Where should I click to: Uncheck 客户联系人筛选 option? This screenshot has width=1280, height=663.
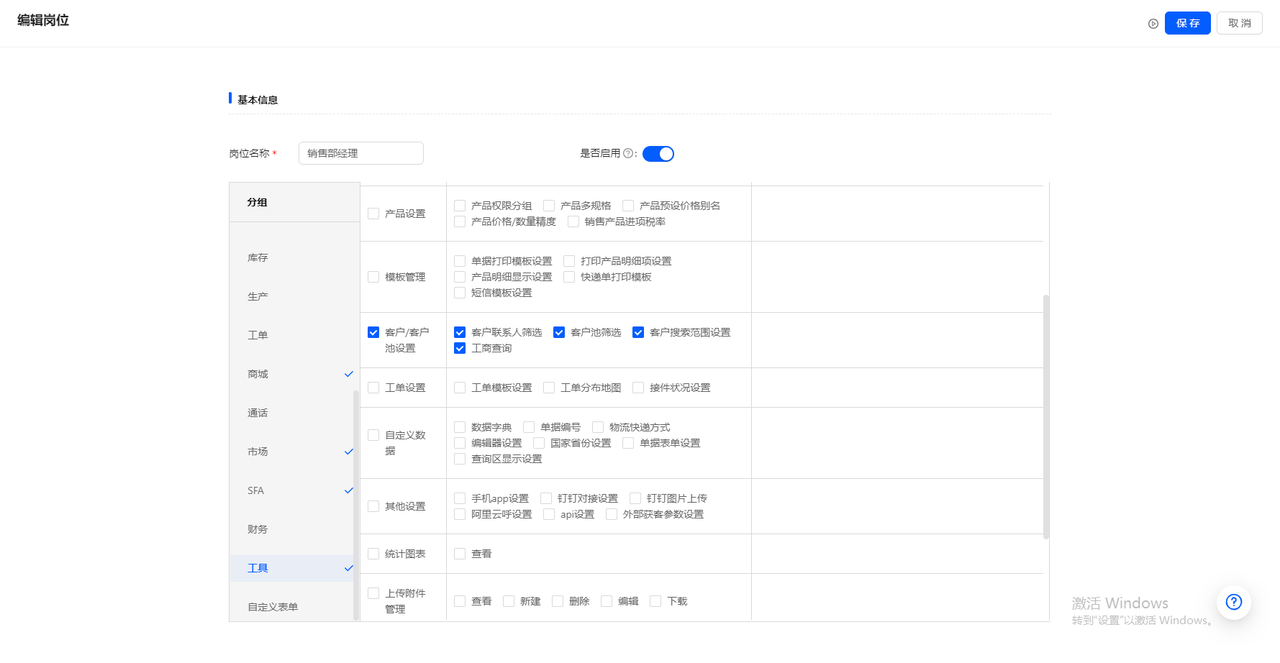click(x=460, y=332)
